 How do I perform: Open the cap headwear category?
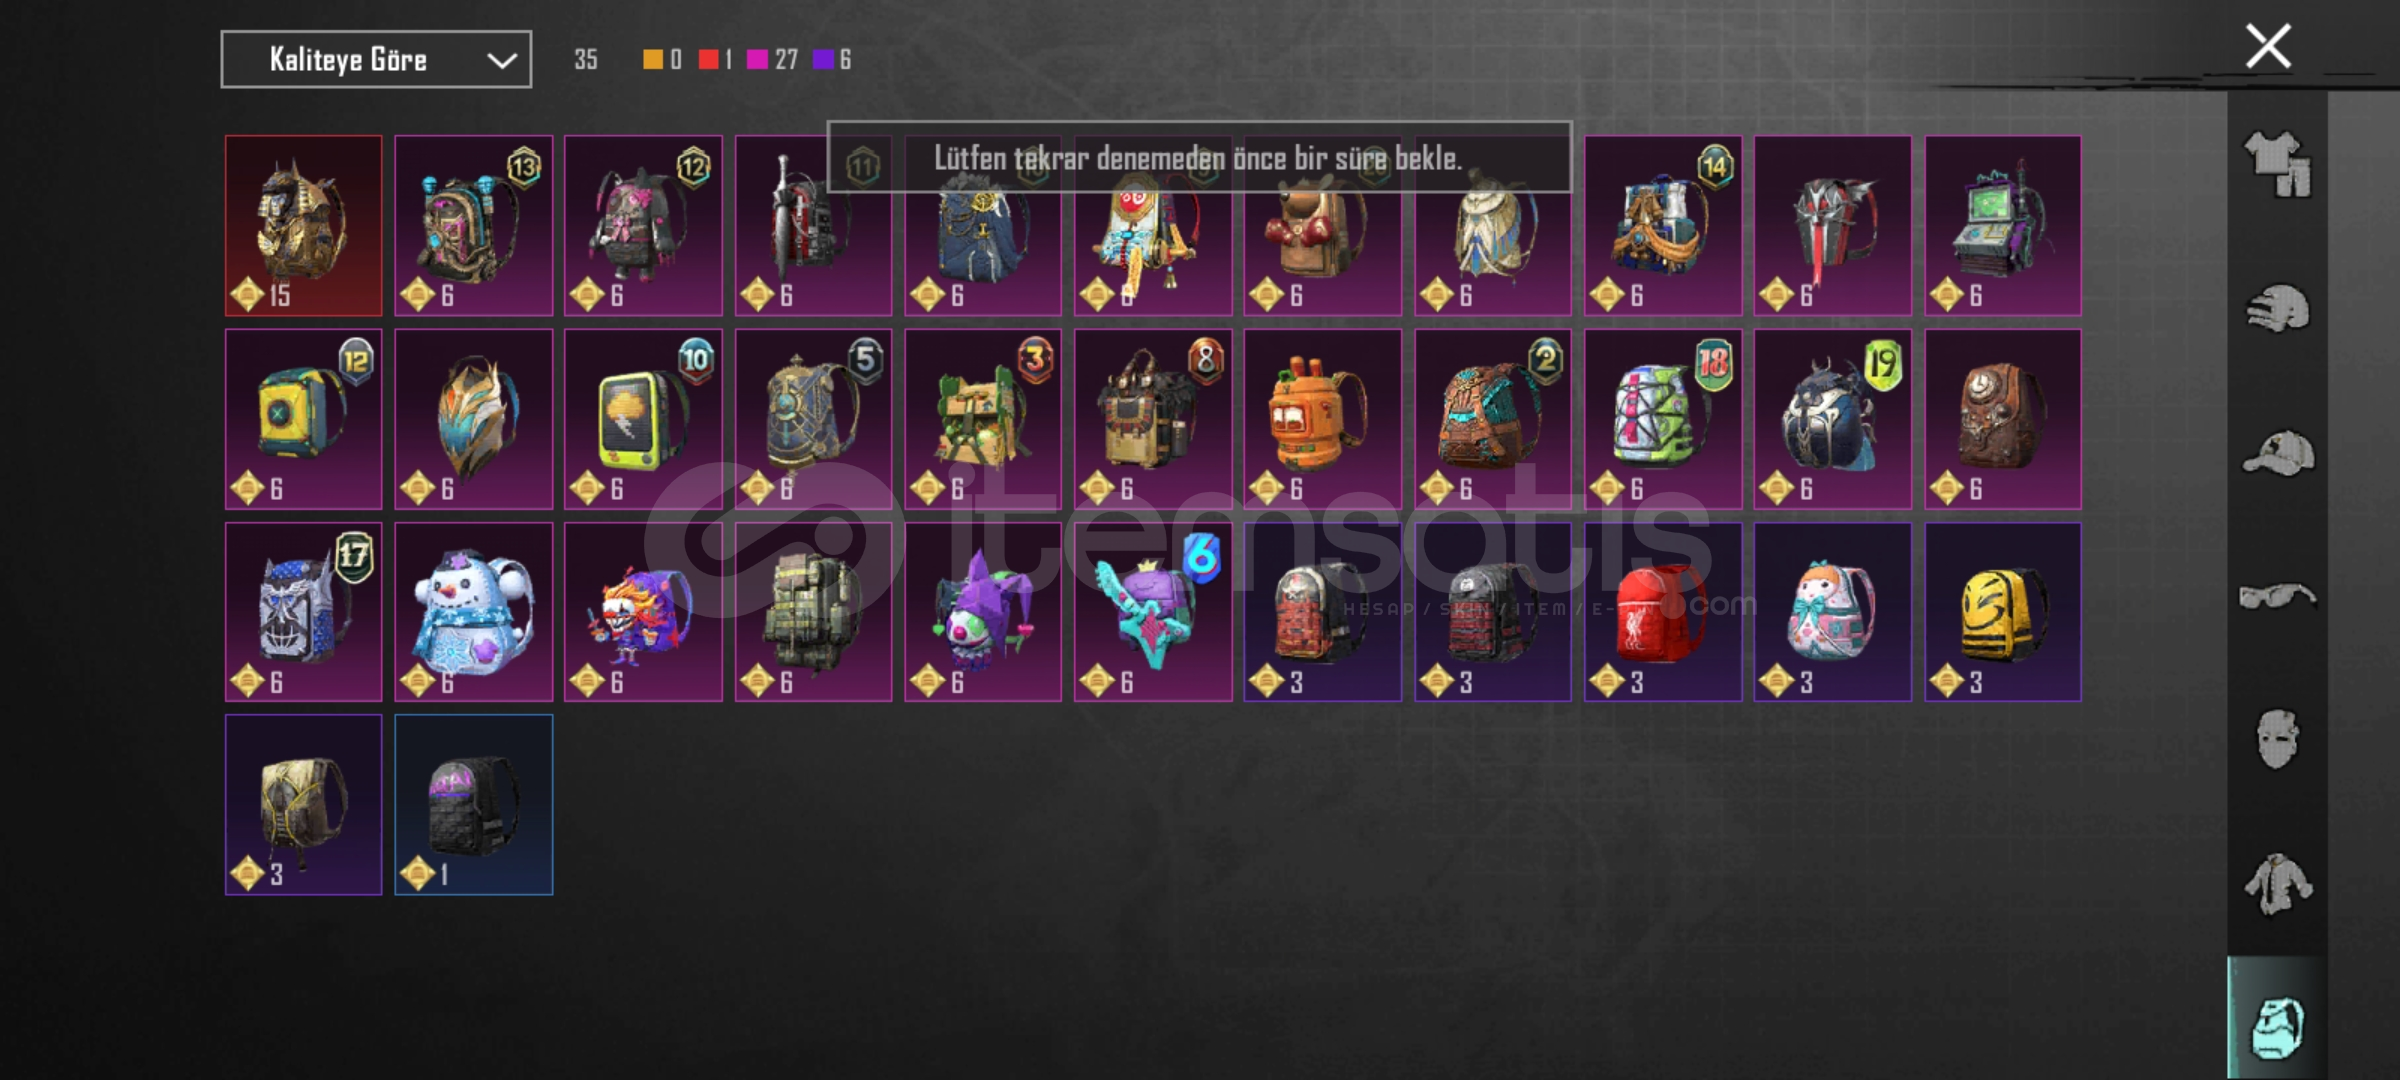click(2277, 453)
